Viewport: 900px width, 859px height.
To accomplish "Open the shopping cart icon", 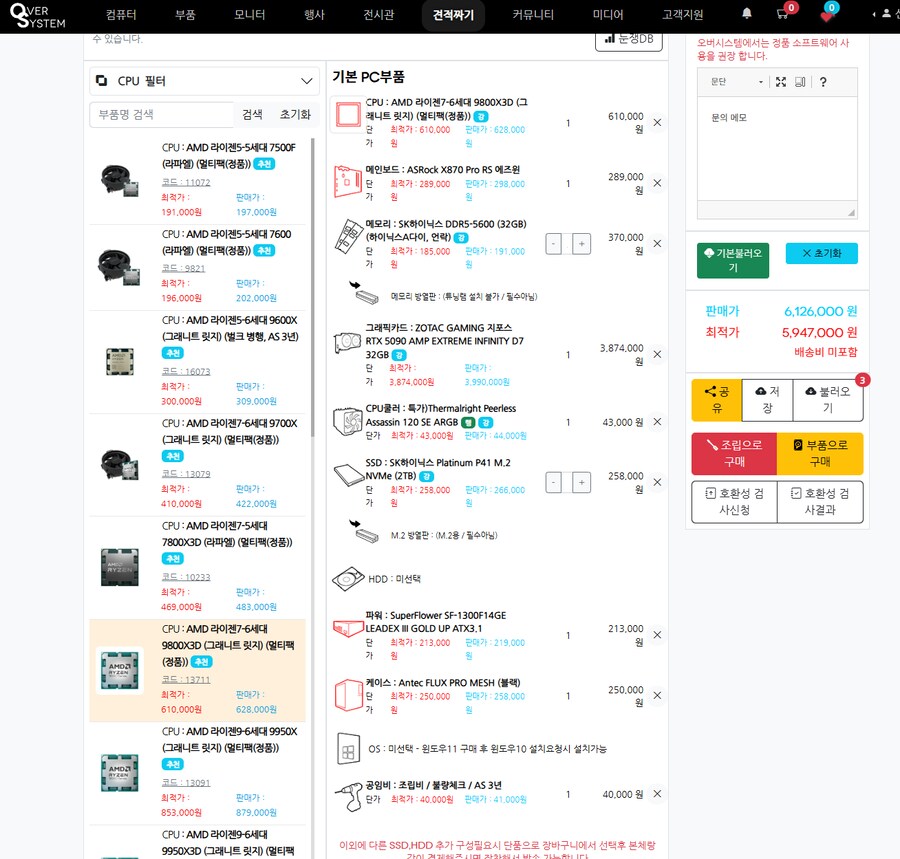I will [x=782, y=15].
